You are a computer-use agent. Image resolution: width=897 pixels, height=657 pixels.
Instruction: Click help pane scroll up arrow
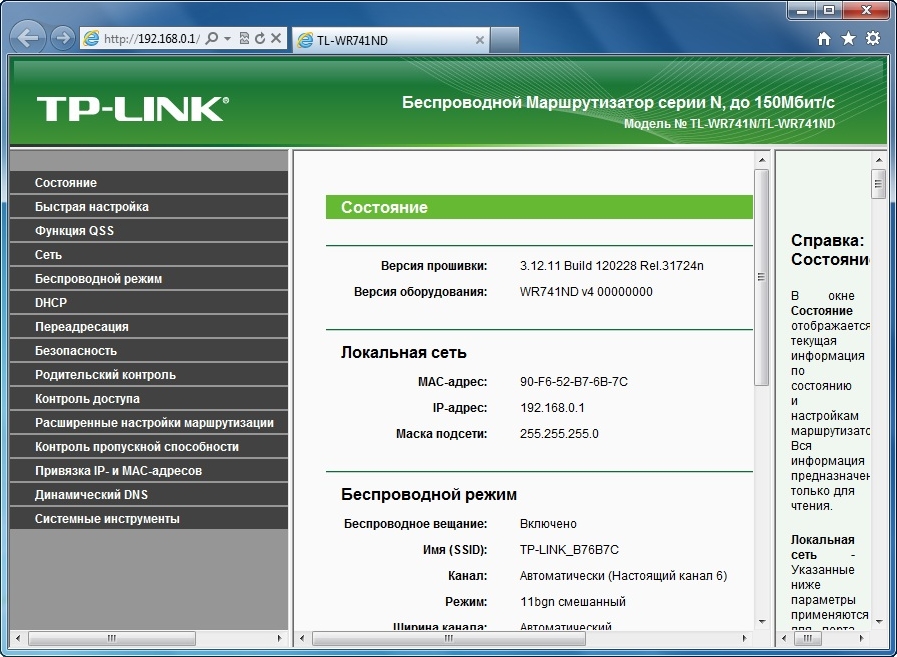click(x=878, y=160)
